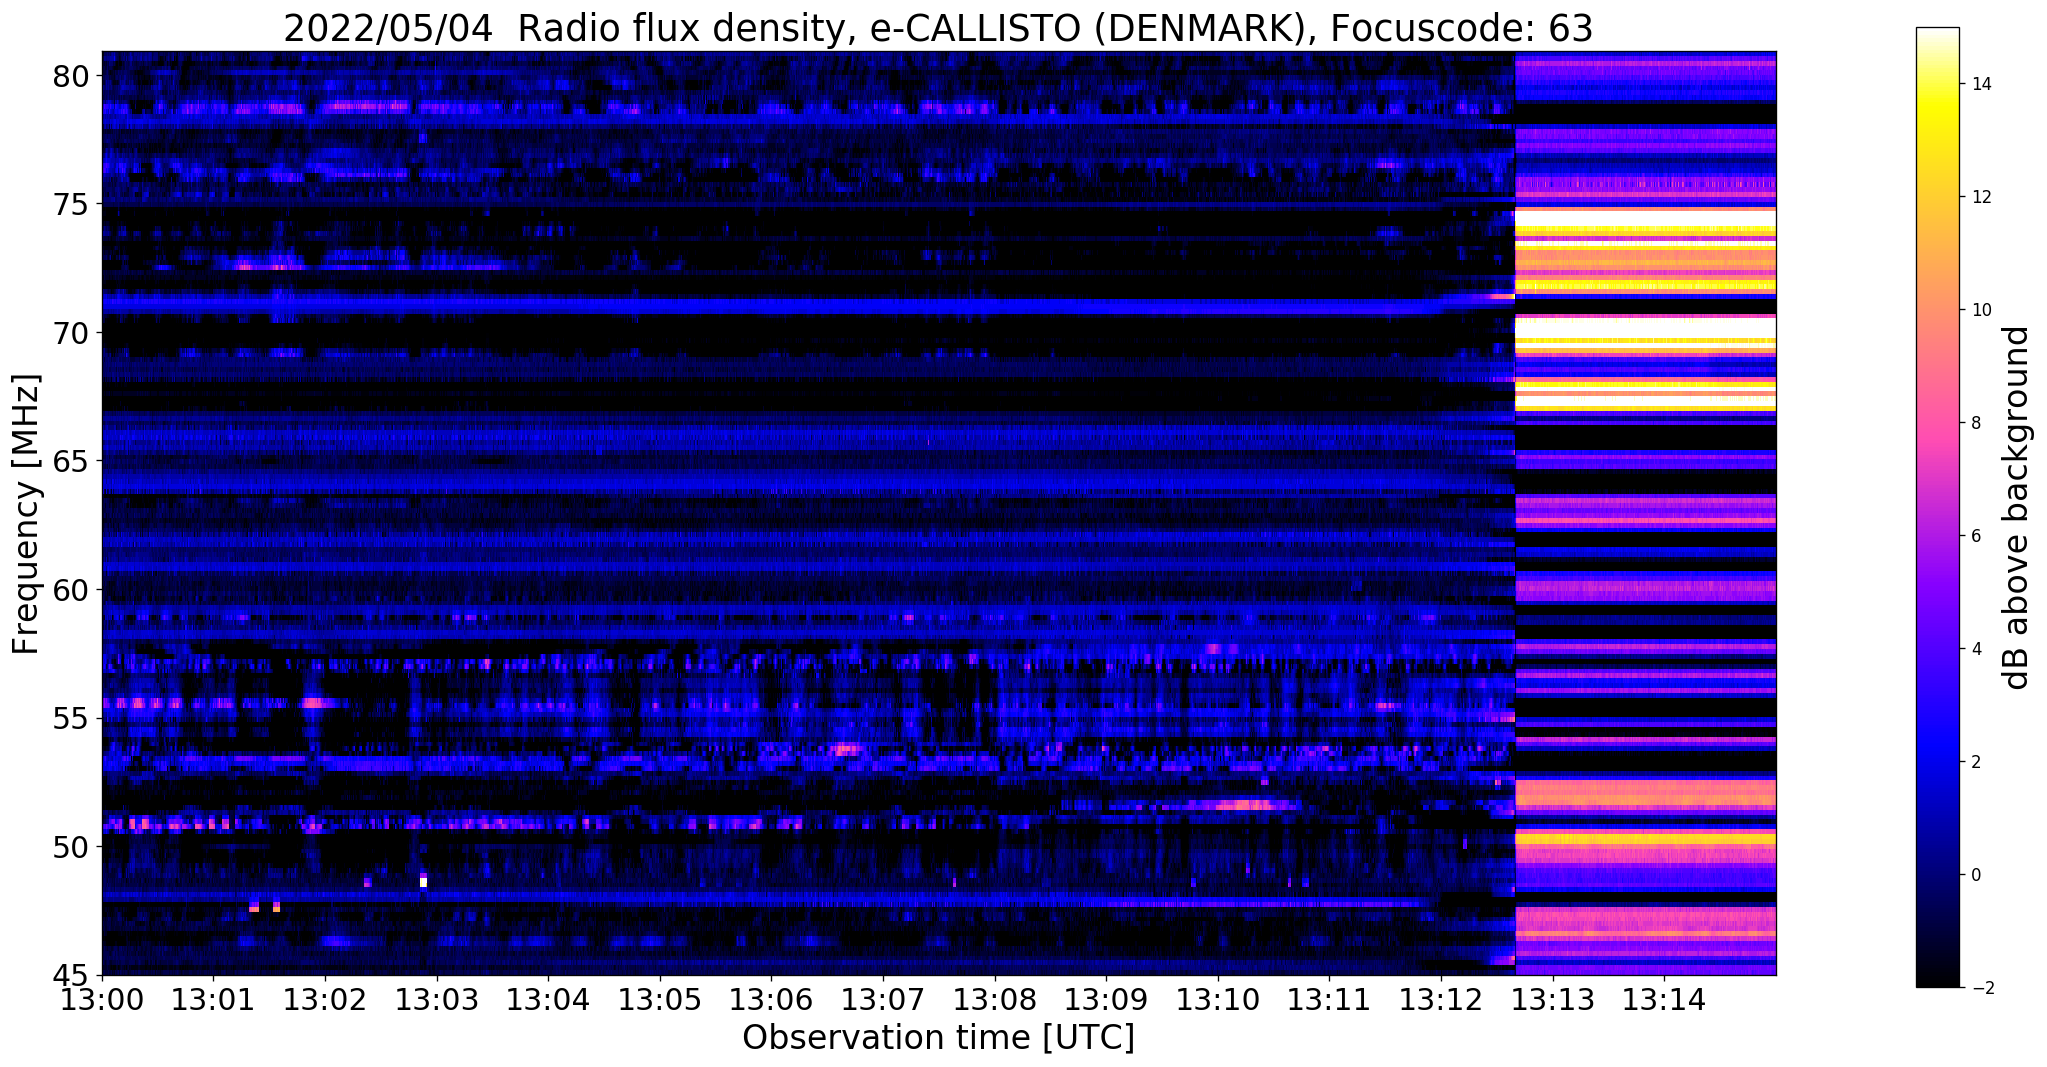Click the 75 MHz frequency tick label

[71, 205]
